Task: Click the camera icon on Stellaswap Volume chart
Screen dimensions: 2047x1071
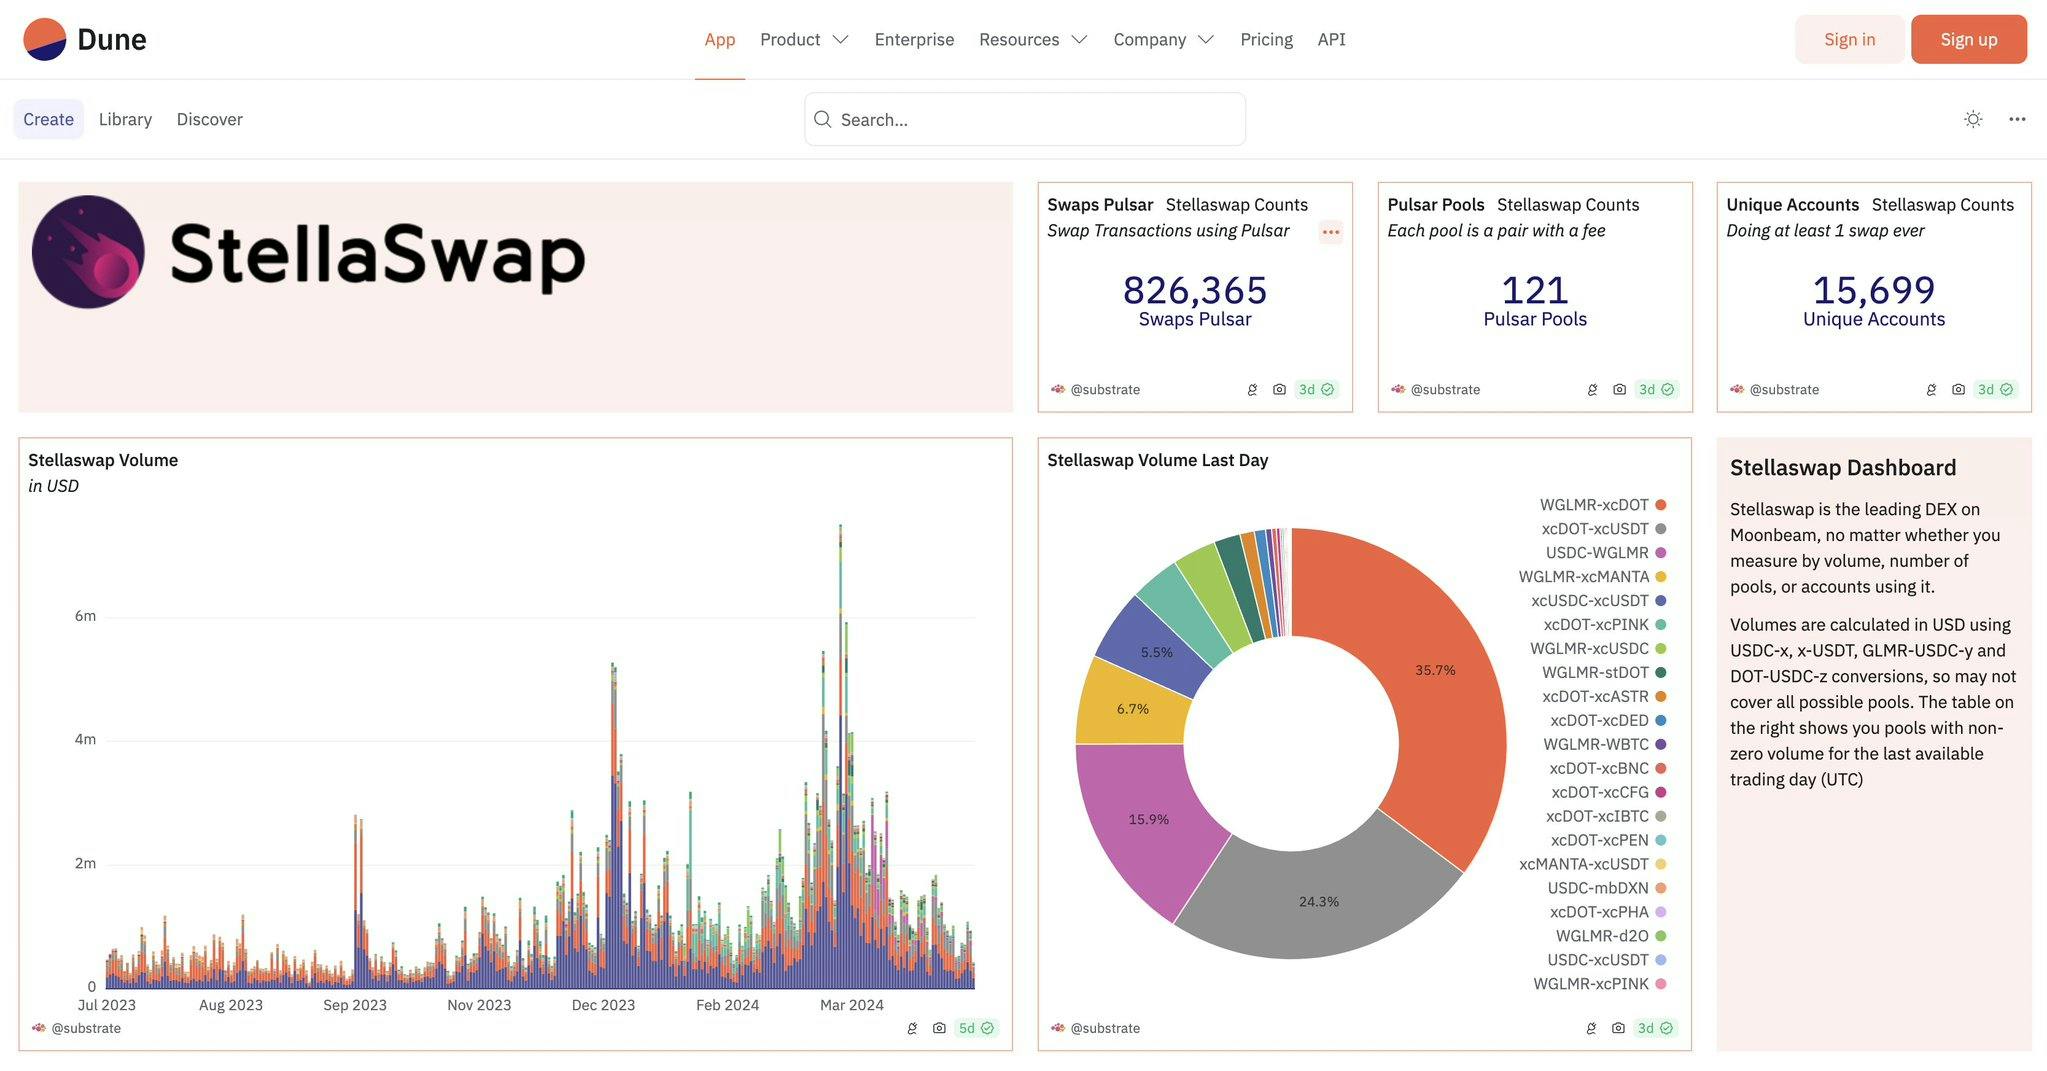Action: pos(939,1028)
